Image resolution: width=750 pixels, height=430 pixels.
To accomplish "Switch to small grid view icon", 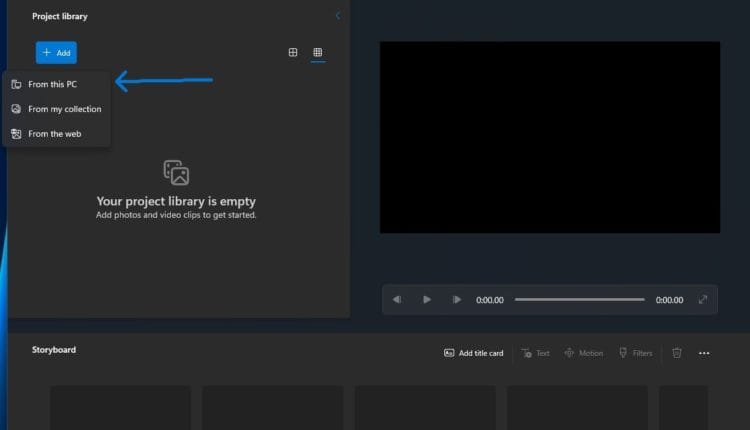I will [x=318, y=52].
